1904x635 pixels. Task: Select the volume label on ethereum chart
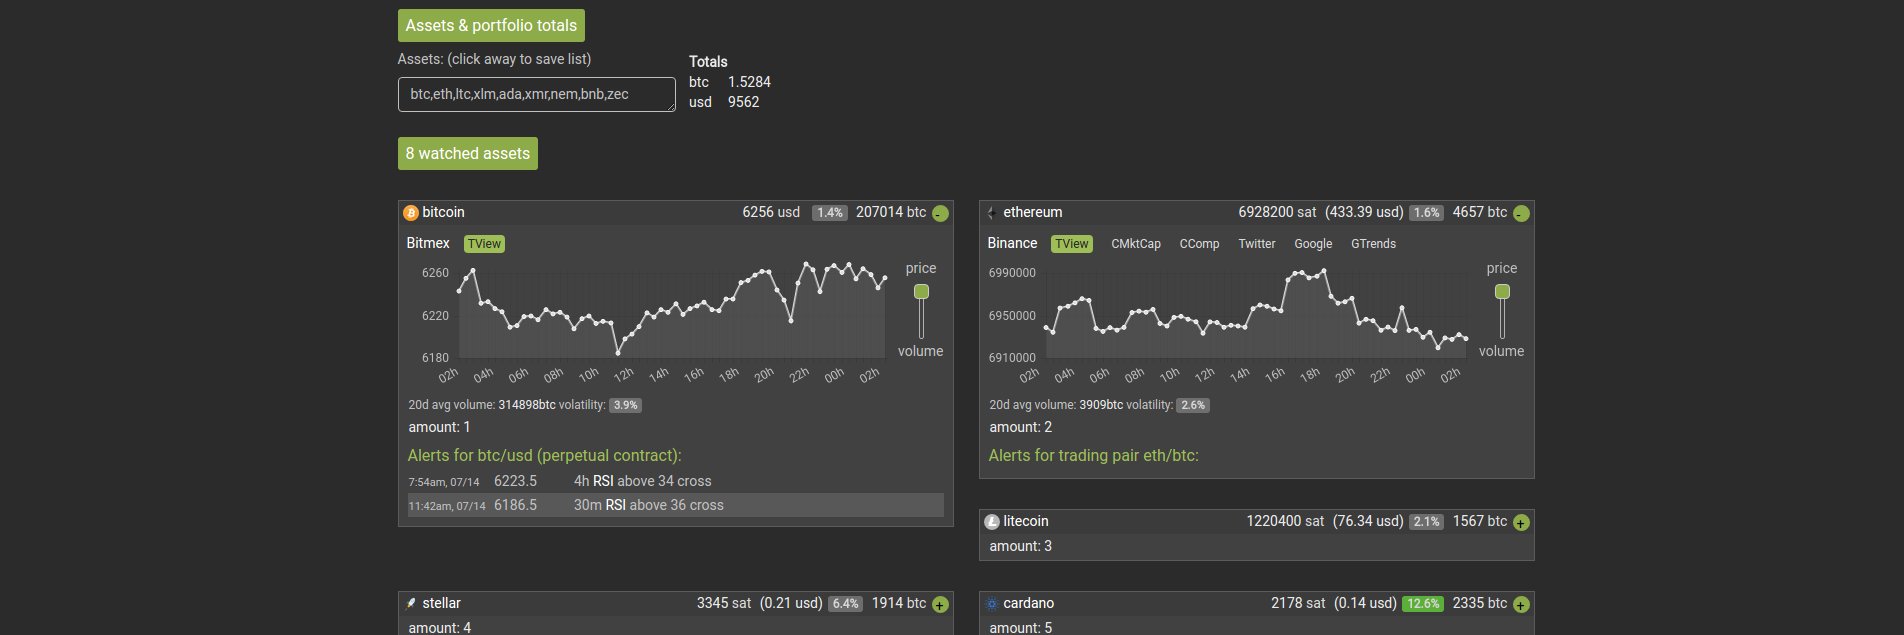[1501, 351]
